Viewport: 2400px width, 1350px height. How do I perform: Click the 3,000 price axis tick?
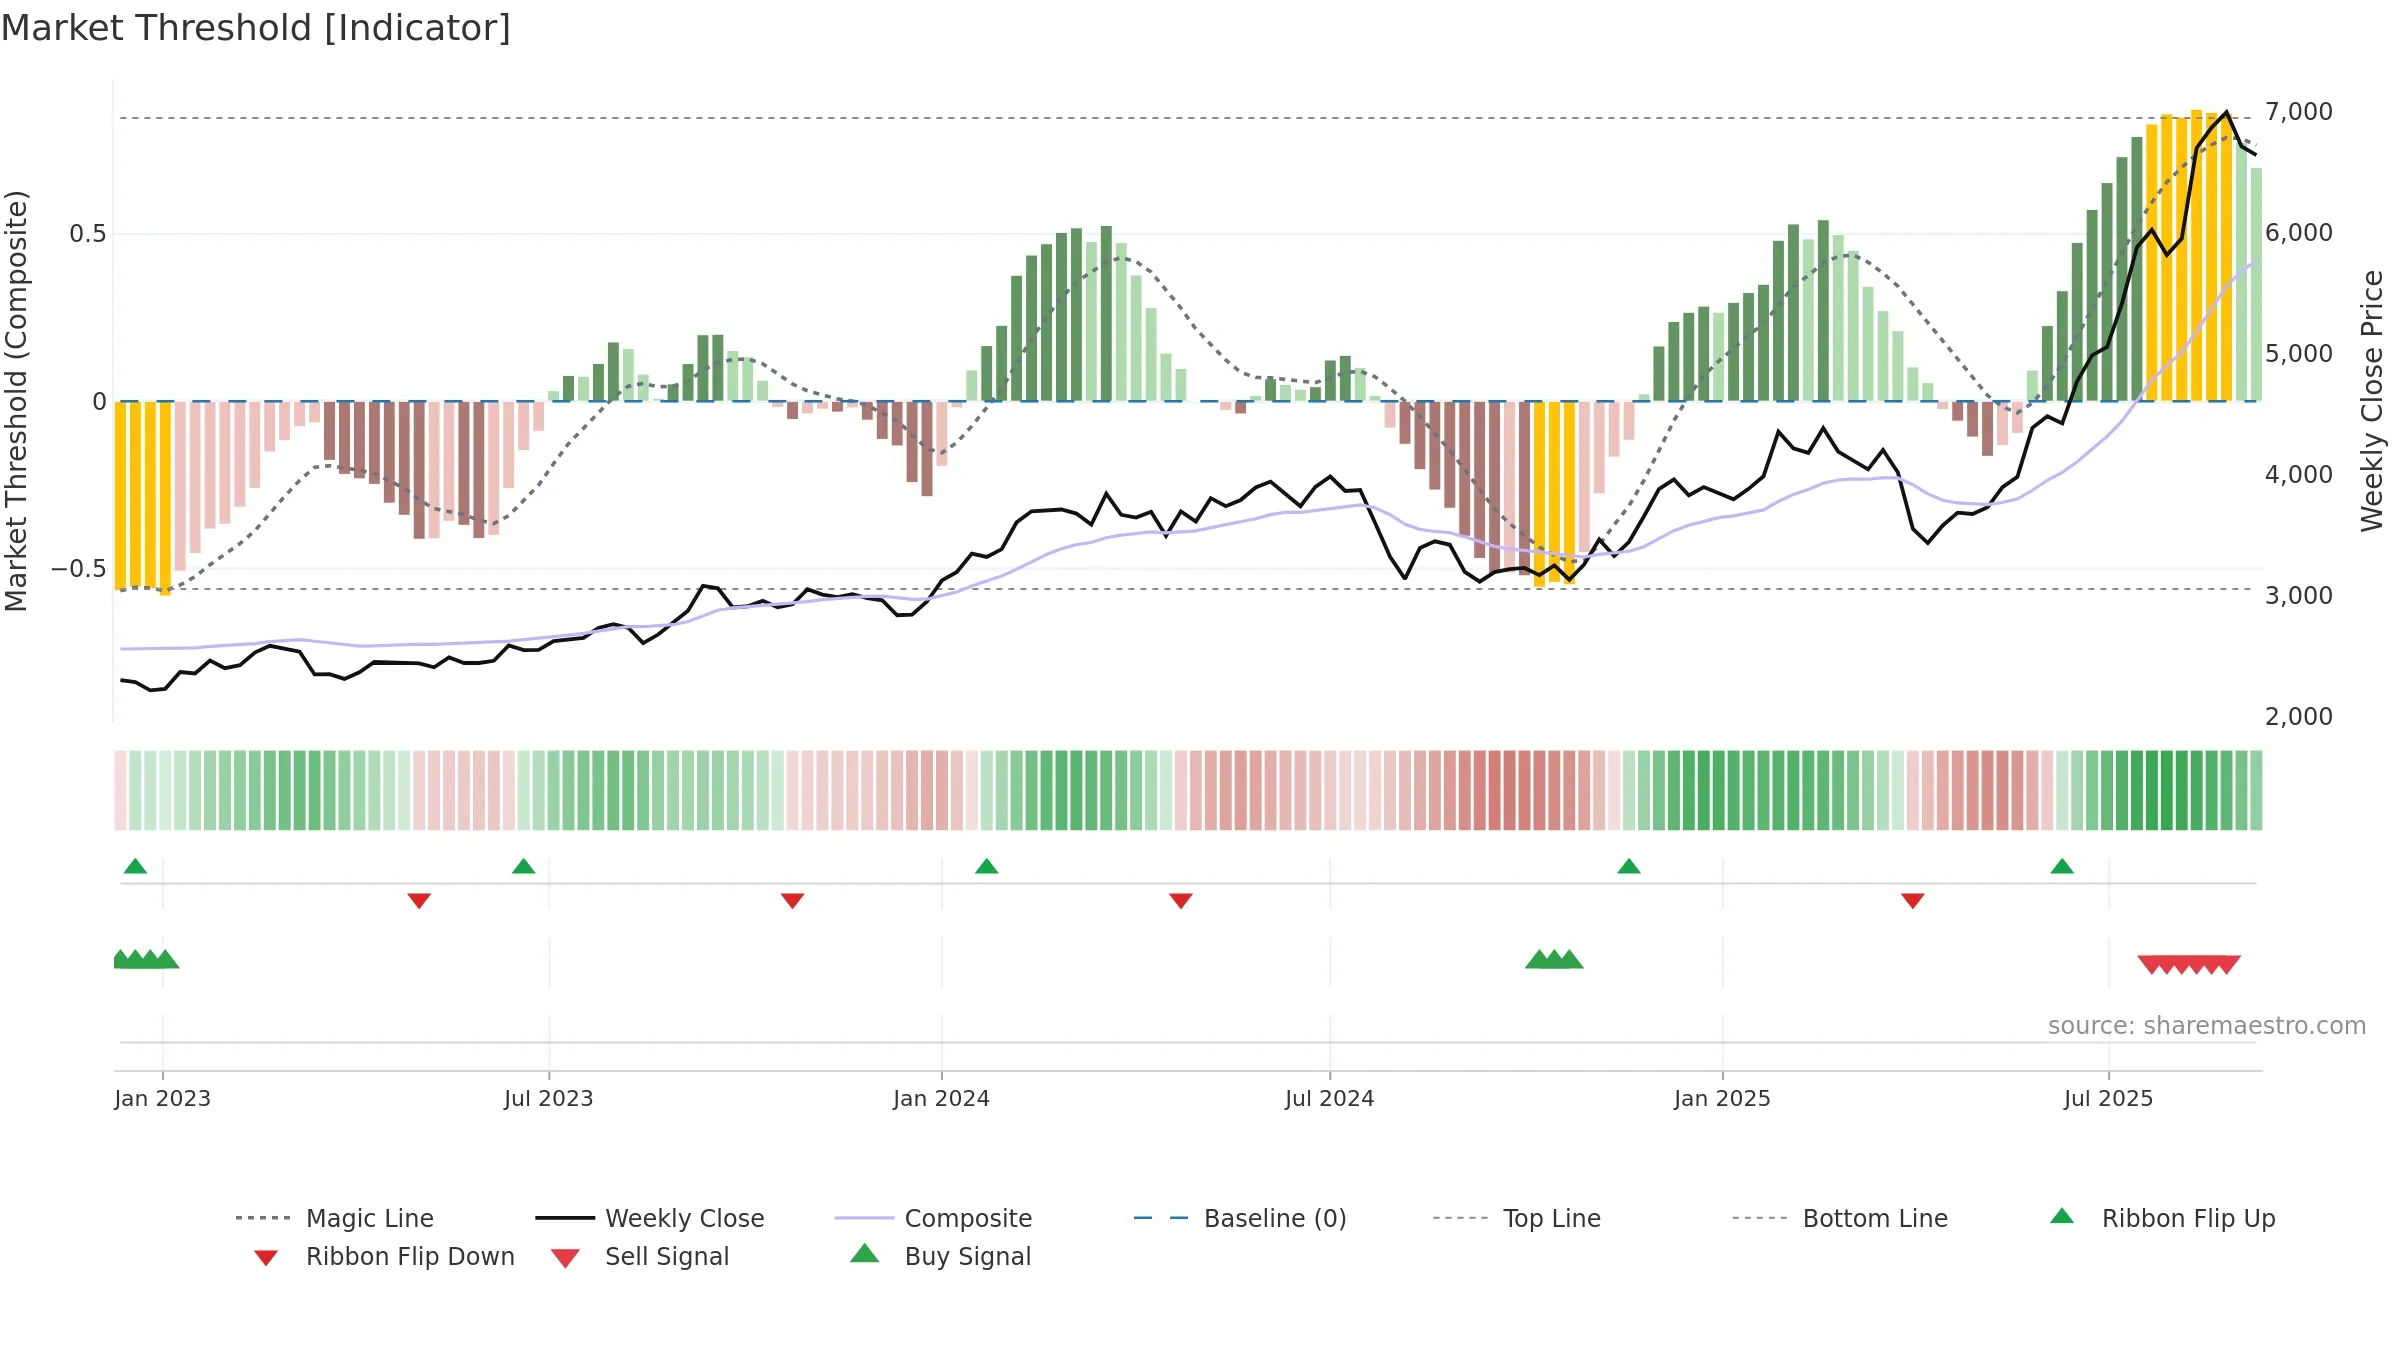coord(2299,595)
